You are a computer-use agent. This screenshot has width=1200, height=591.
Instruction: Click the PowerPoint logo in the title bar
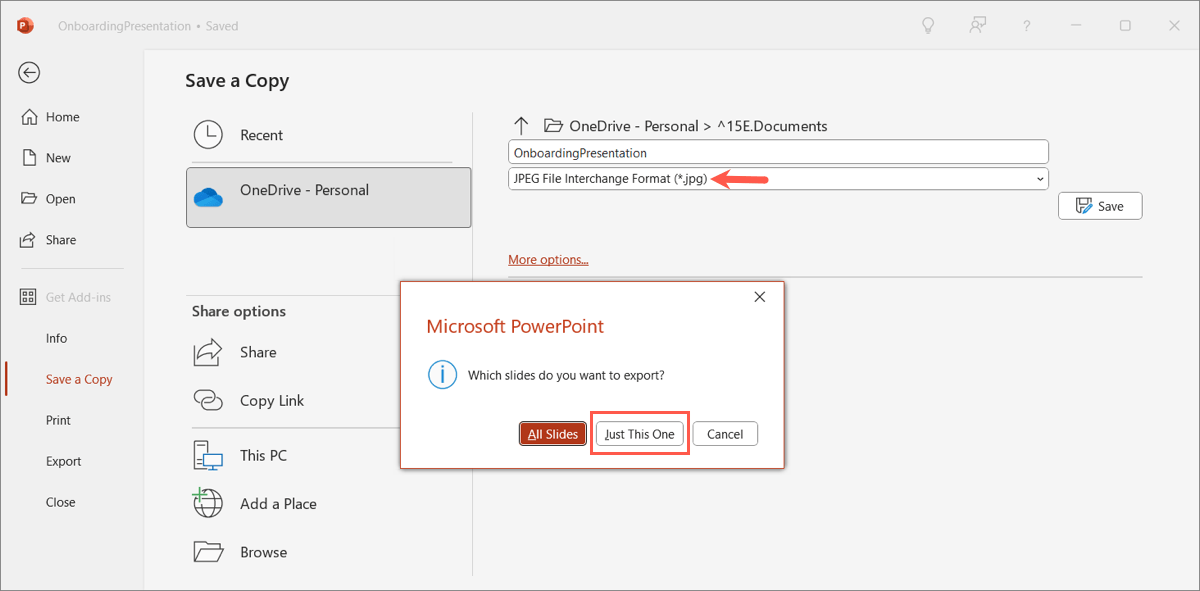pos(25,26)
